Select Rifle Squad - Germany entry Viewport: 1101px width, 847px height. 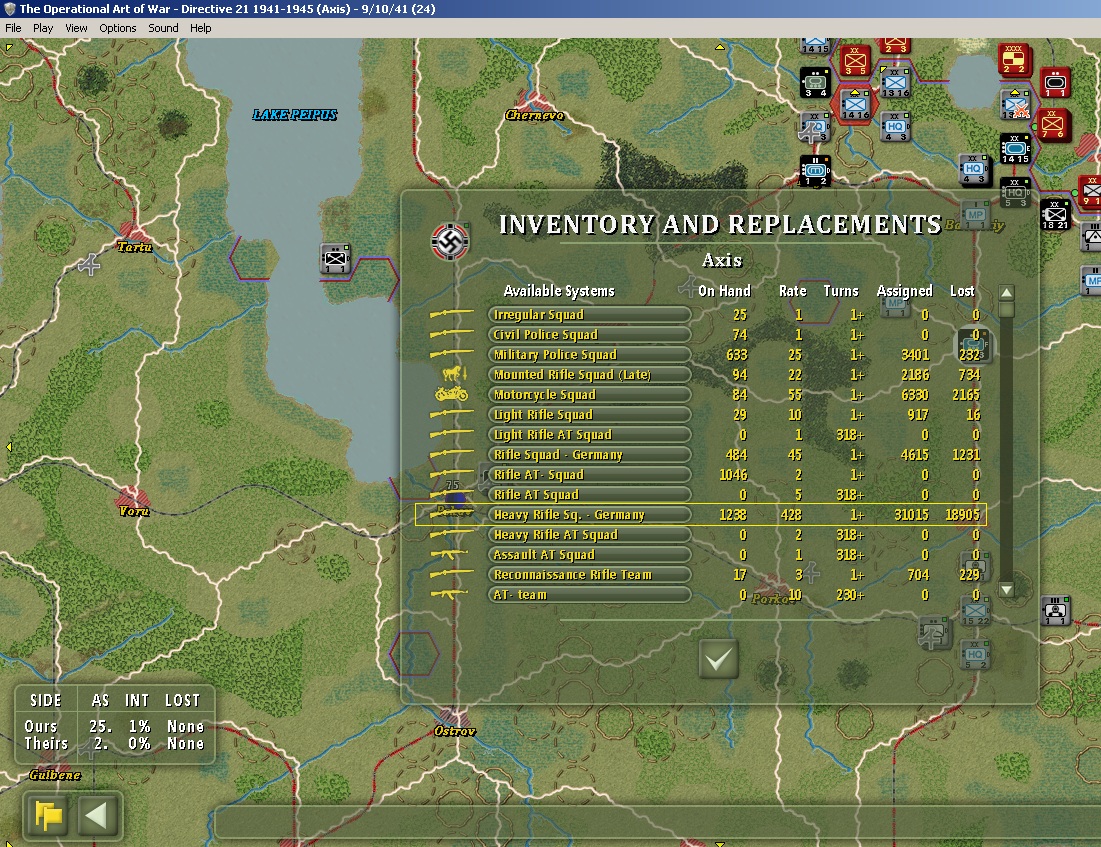click(x=589, y=454)
